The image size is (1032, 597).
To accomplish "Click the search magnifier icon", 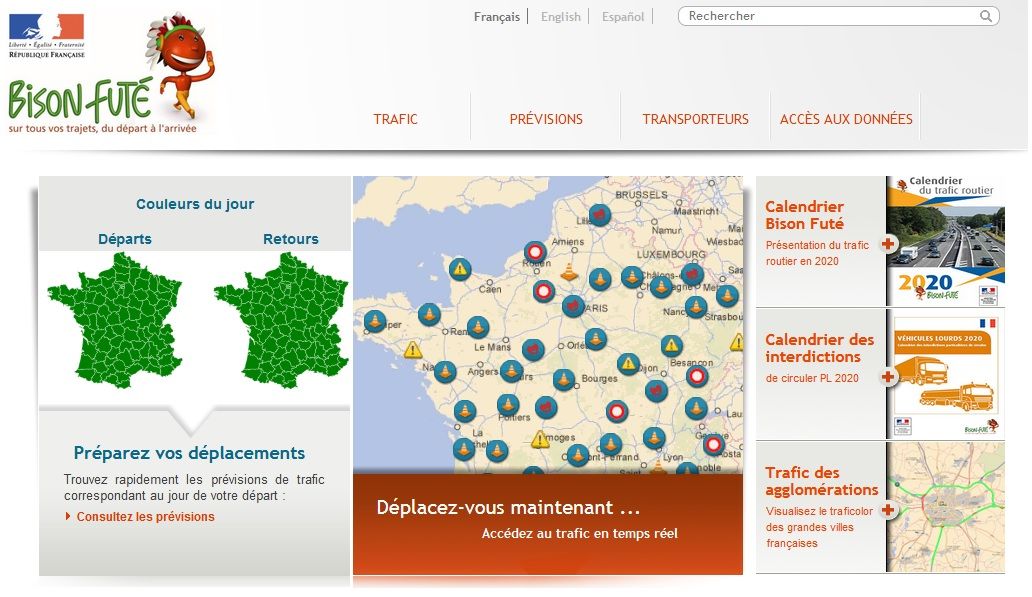I will pyautogui.click(x=985, y=16).
